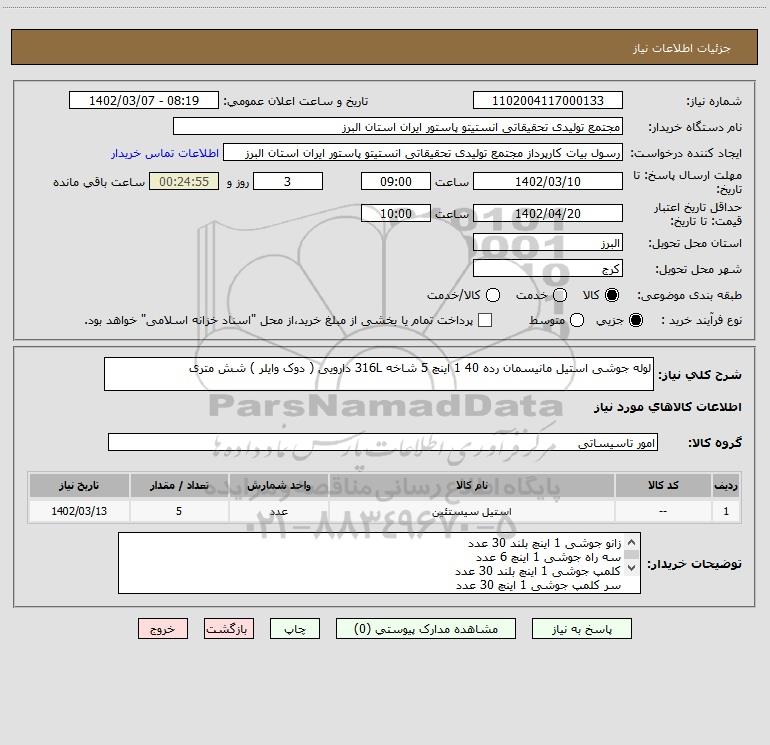Click the نام کالا column header
This screenshot has width=770, height=745.
click(471, 485)
